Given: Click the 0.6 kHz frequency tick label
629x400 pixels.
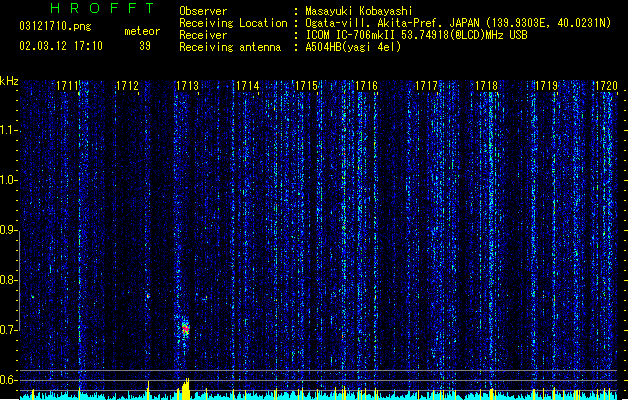Looking at the screenshot, I should click(x=8, y=380).
